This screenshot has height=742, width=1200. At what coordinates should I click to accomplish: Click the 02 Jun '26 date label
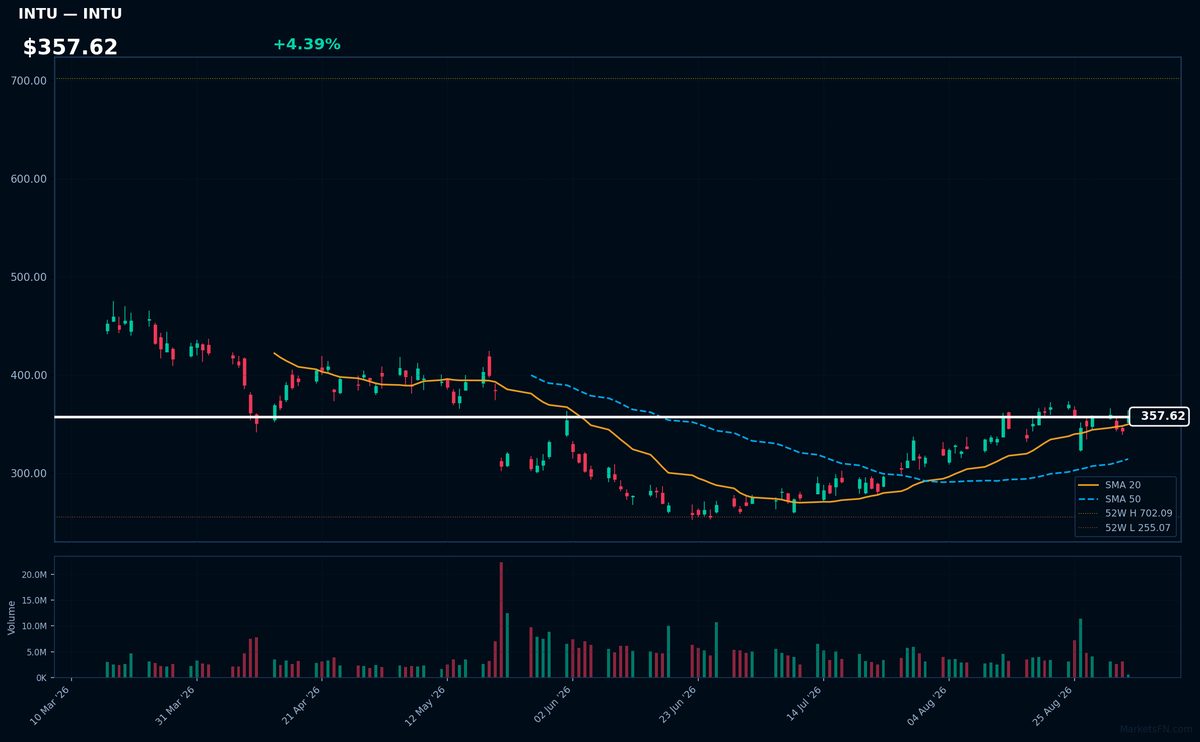click(x=552, y=705)
